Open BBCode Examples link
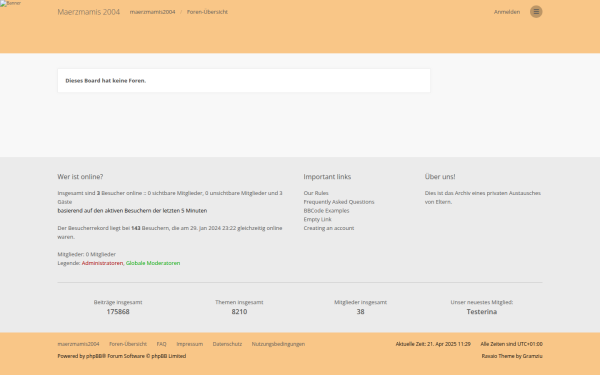This screenshot has width=600, height=375. [x=326, y=210]
